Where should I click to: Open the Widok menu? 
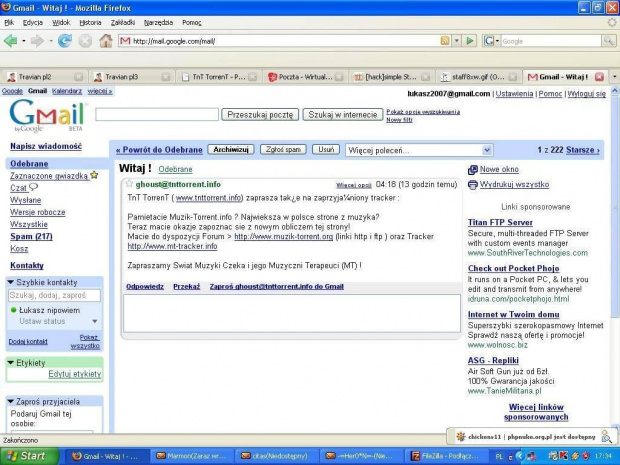pyautogui.click(x=61, y=23)
